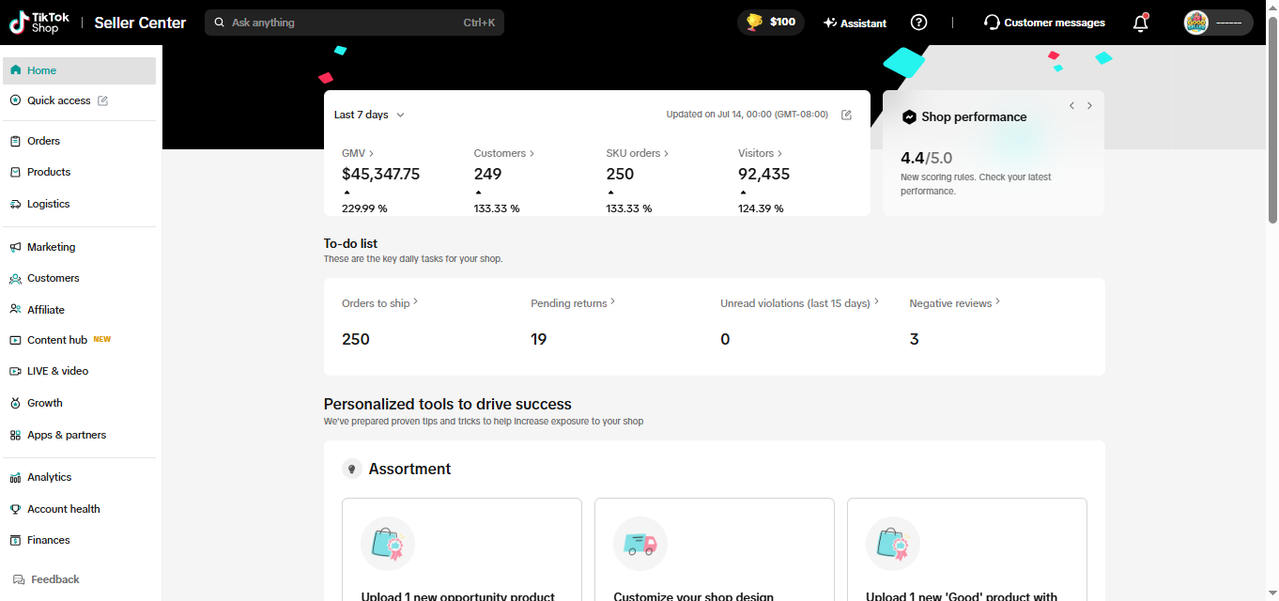The width and height of the screenshot is (1279, 601).
Task: Click the delivery truck card icon
Action: point(640,544)
